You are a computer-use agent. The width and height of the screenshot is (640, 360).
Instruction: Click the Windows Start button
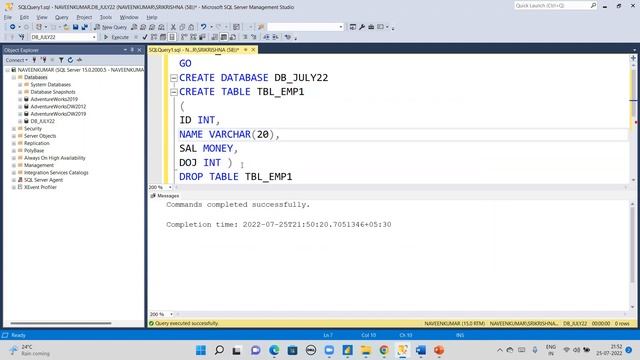(x=201, y=350)
